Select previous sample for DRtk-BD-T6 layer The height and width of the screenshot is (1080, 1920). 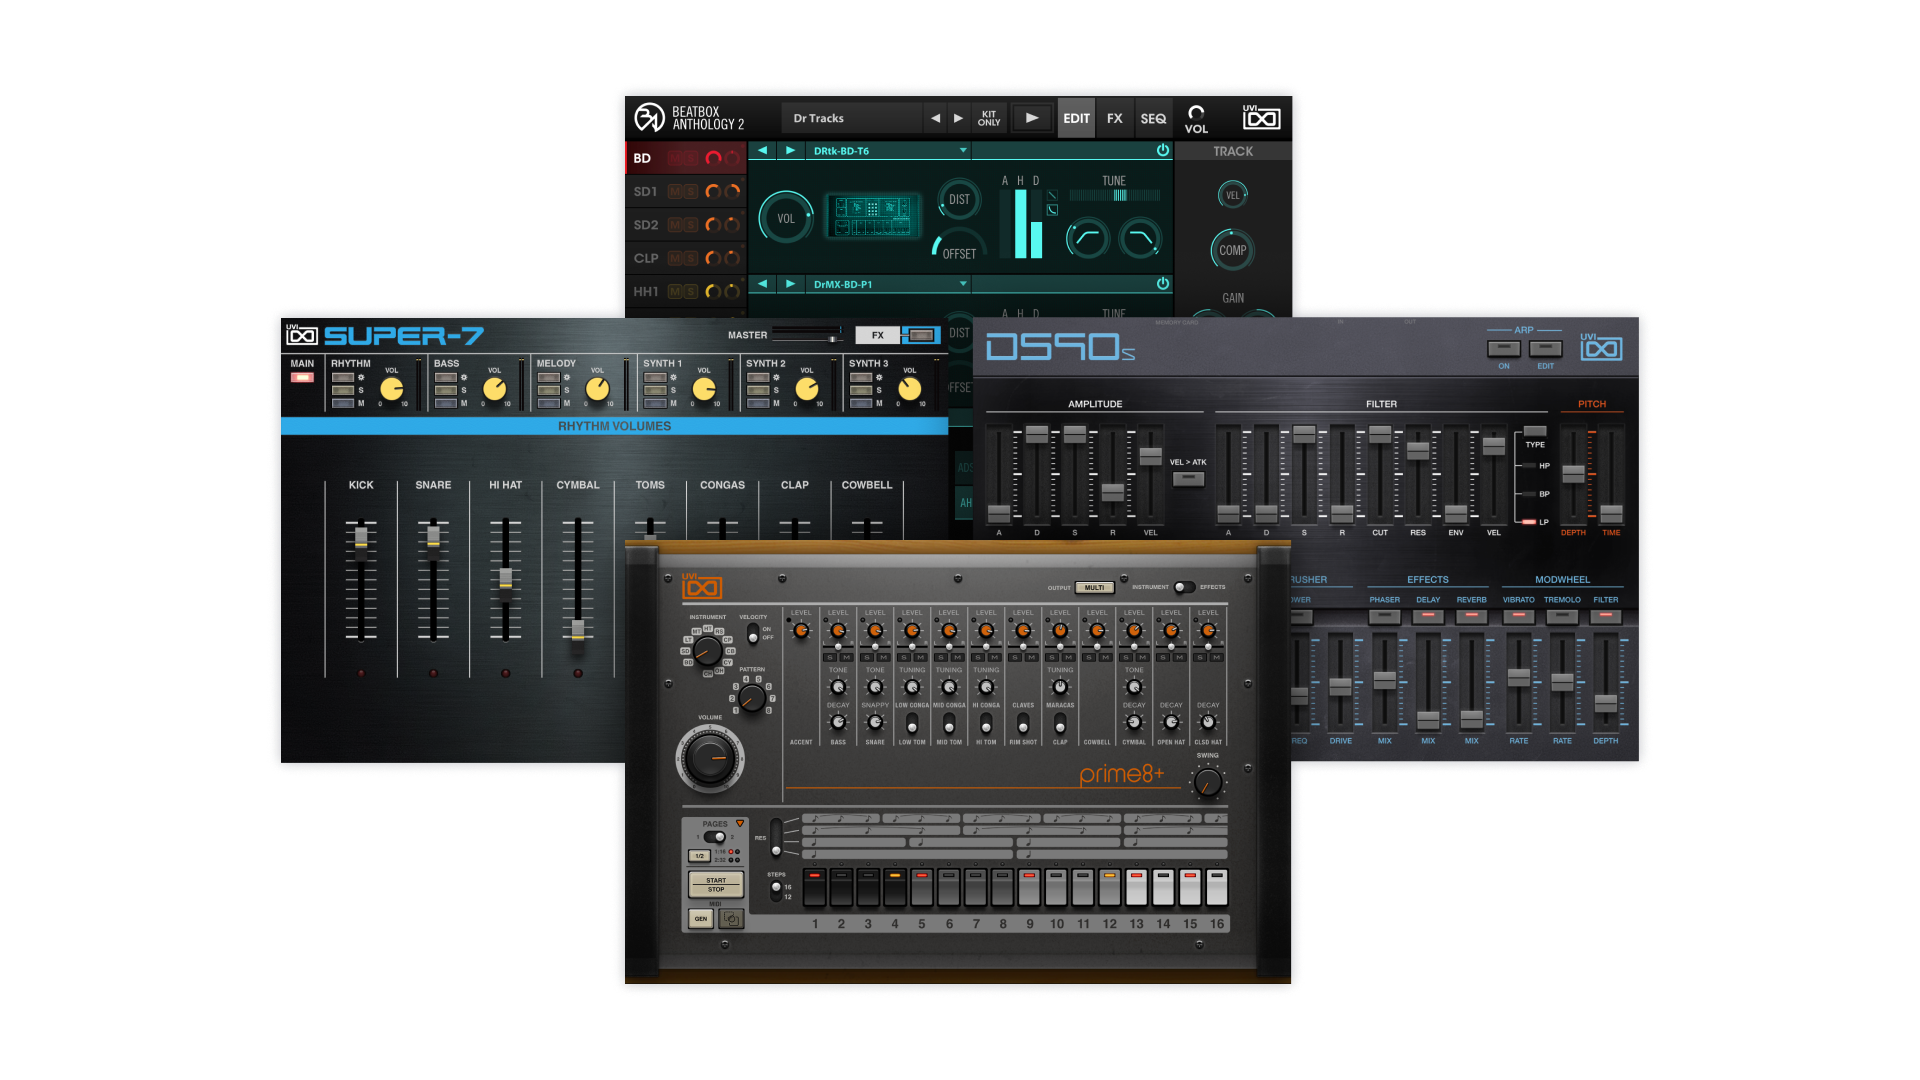(762, 151)
